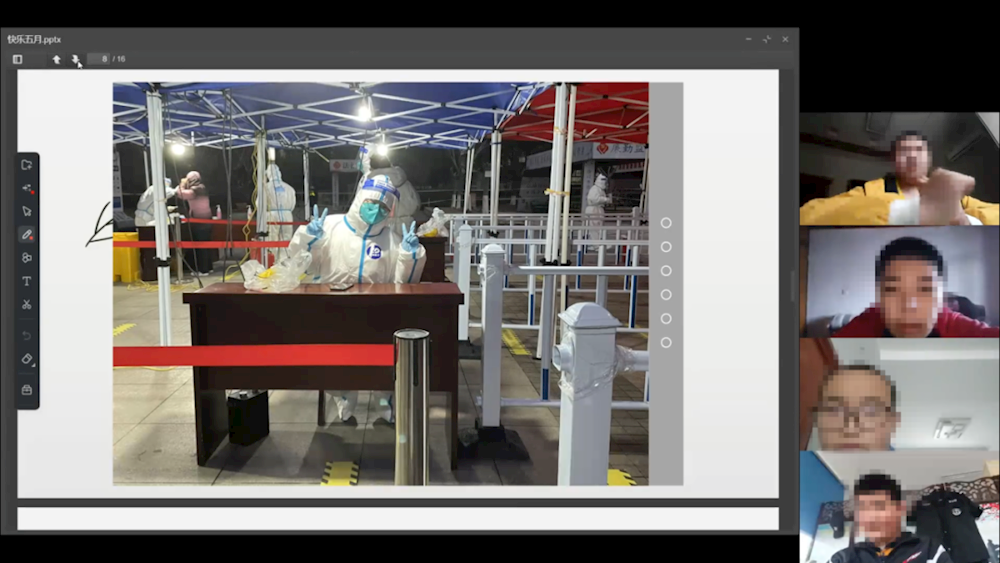Screen dimensions: 1000x563
Task: Go to next page with down arrow
Action: 76,59
